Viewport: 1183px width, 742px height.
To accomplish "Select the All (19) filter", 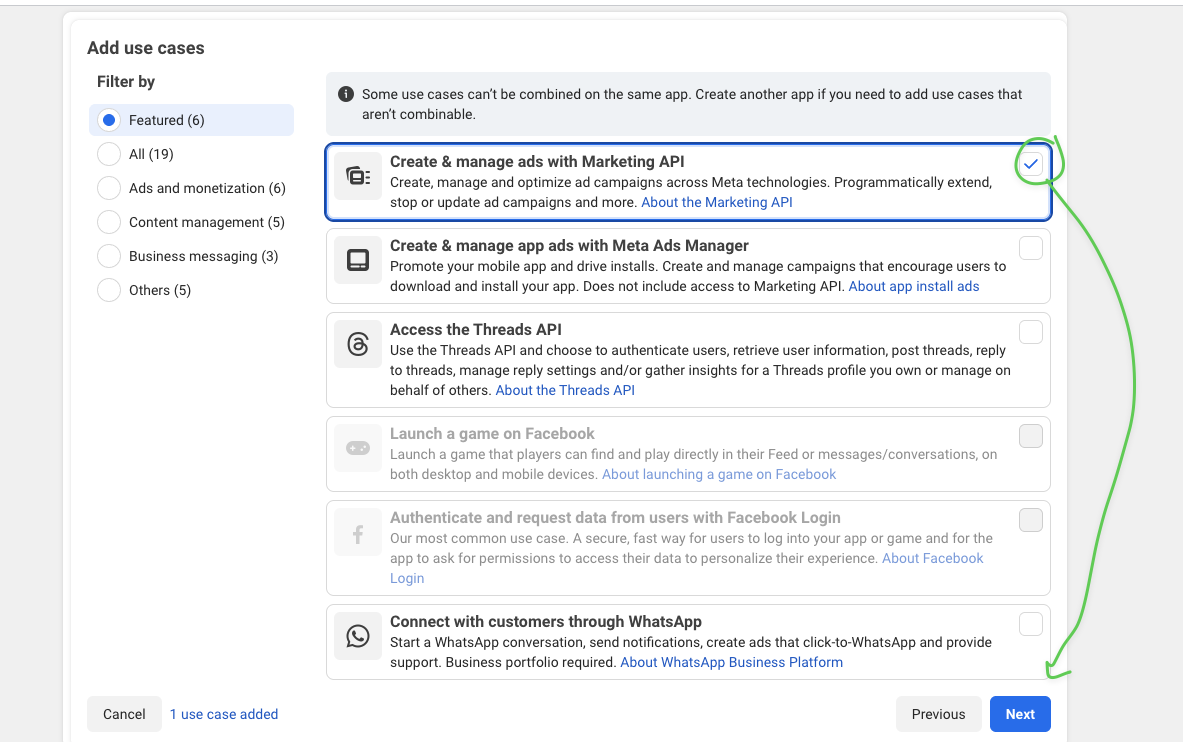I will click(x=109, y=154).
